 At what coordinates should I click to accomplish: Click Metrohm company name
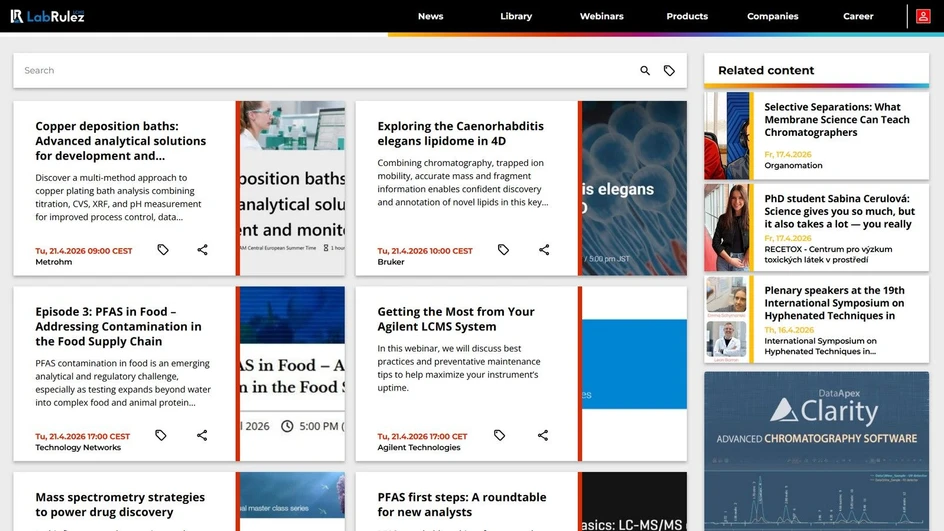point(54,262)
